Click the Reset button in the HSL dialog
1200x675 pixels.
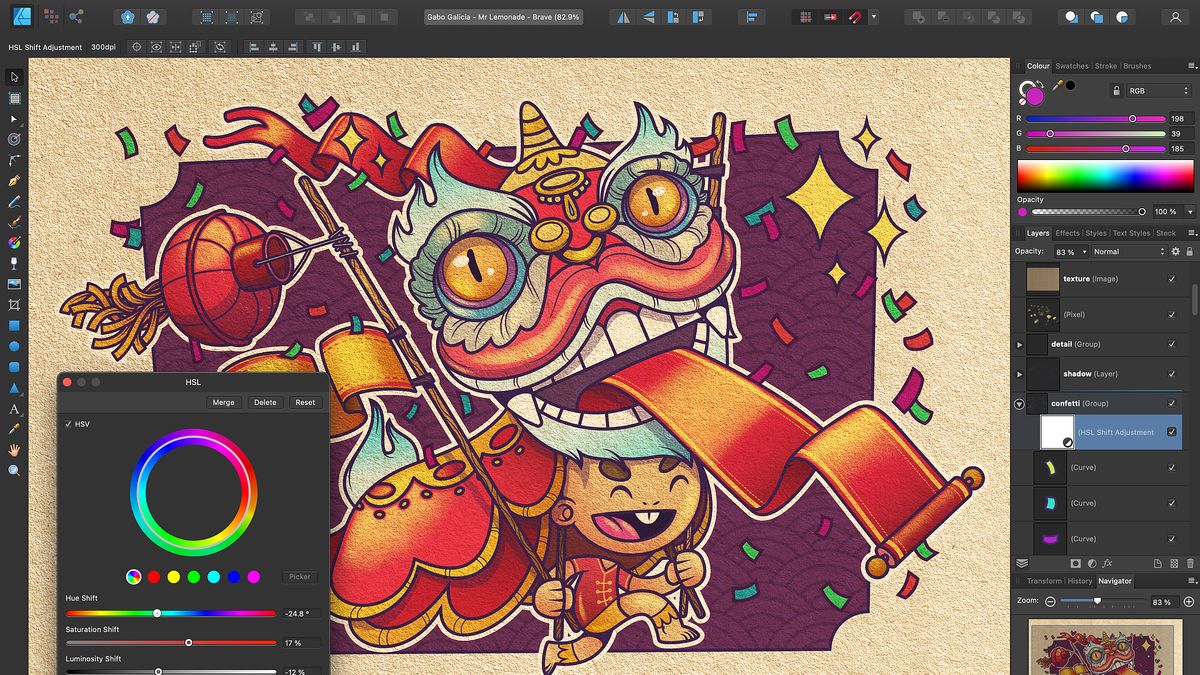click(x=305, y=402)
